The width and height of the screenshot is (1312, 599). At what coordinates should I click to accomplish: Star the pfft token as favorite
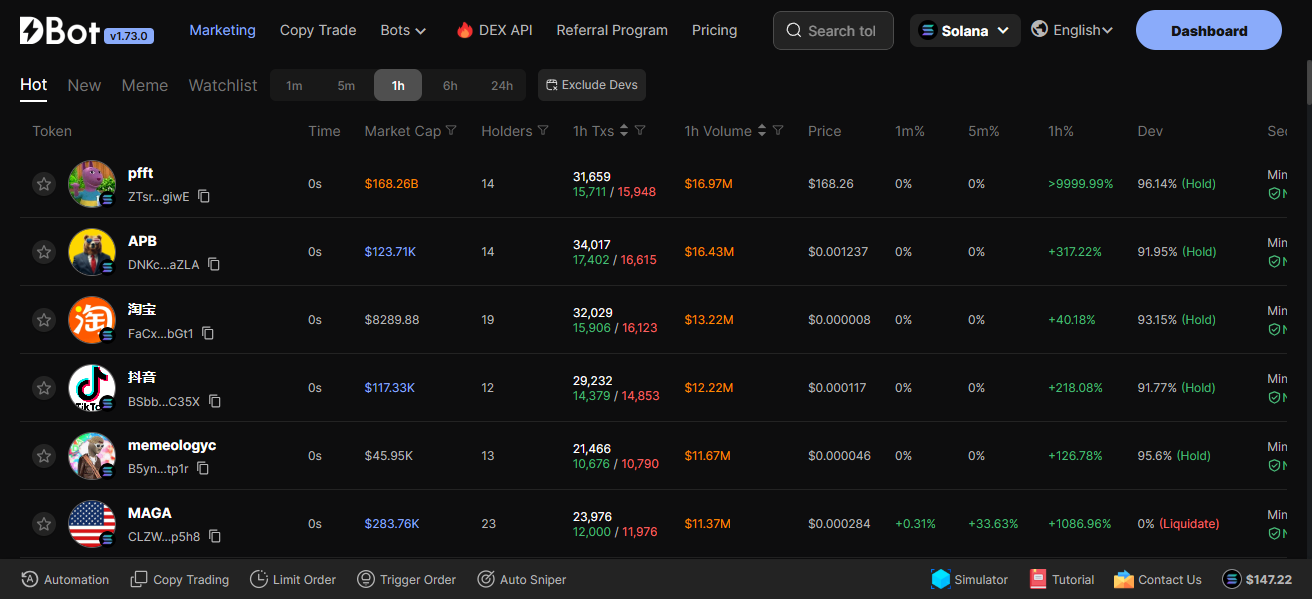[43, 184]
